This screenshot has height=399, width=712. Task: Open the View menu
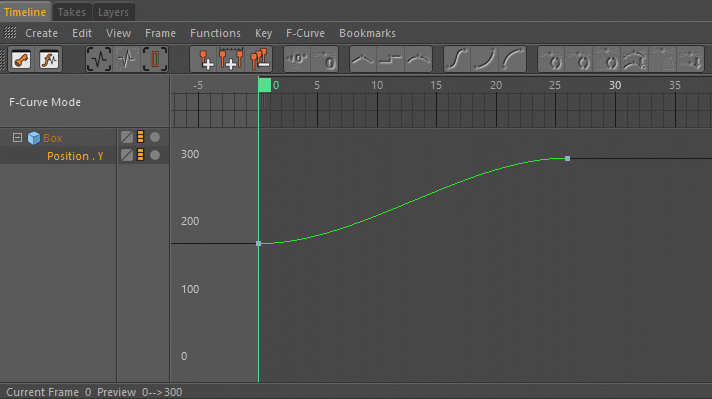pyautogui.click(x=119, y=33)
